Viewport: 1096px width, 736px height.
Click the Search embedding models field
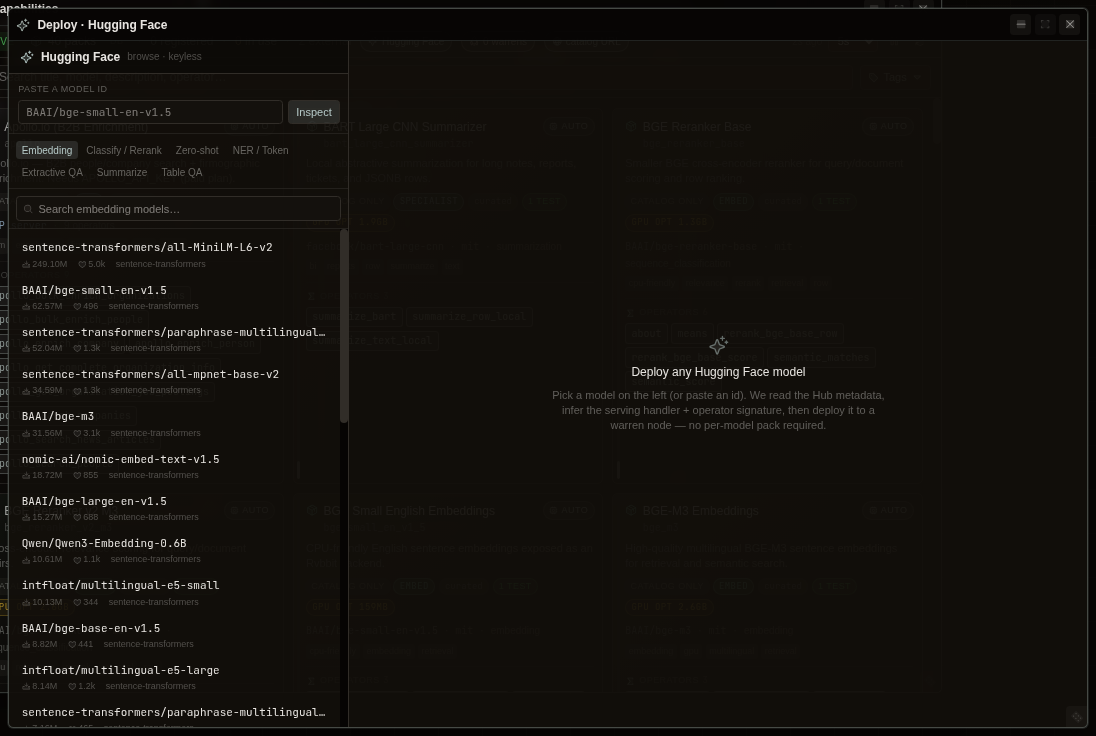click(x=178, y=209)
